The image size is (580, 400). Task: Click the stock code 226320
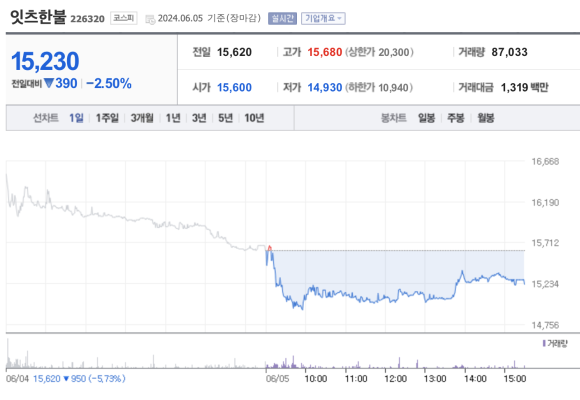coord(87,19)
